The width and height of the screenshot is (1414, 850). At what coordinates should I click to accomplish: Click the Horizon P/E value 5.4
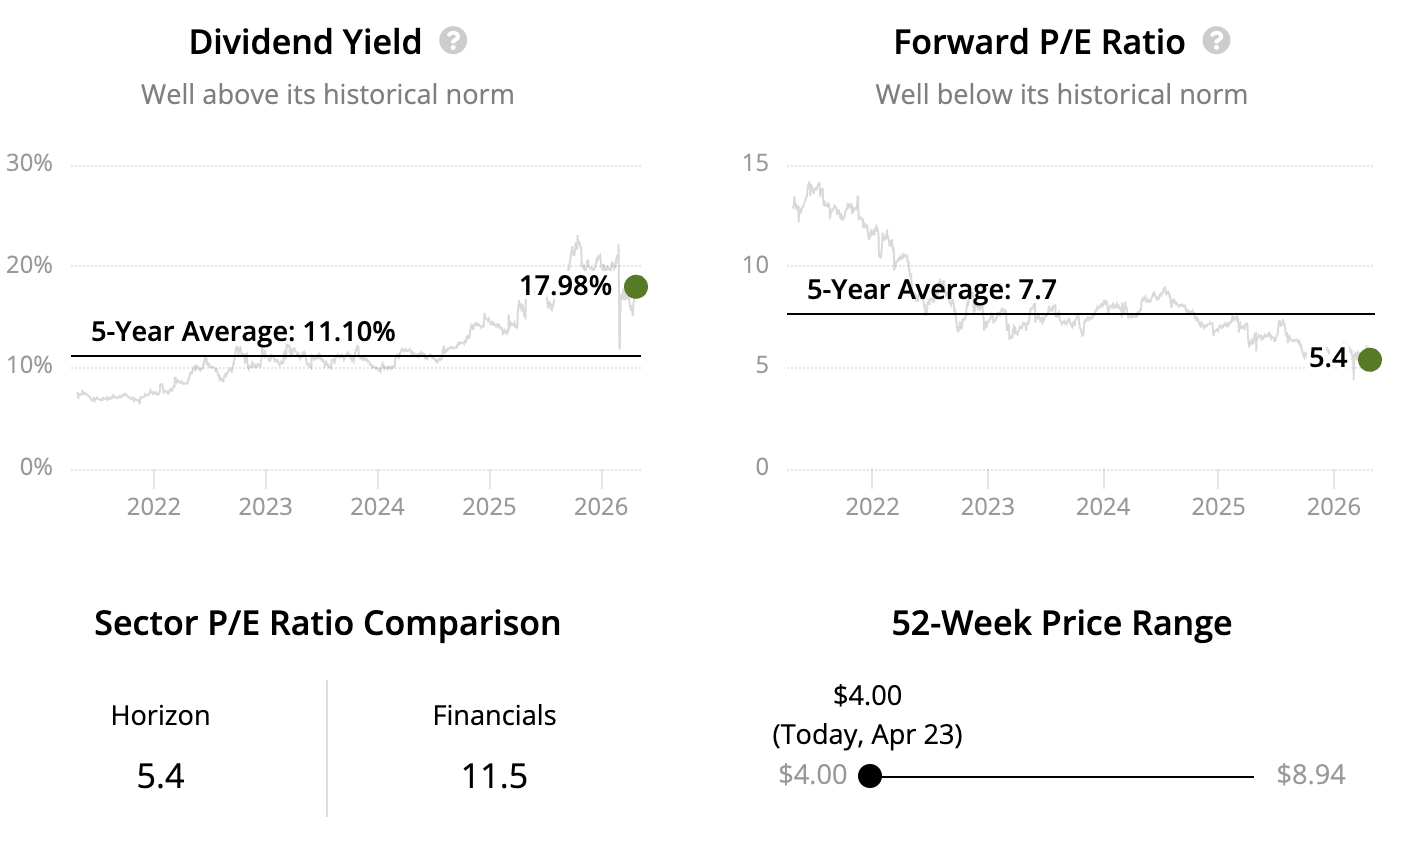point(161,776)
